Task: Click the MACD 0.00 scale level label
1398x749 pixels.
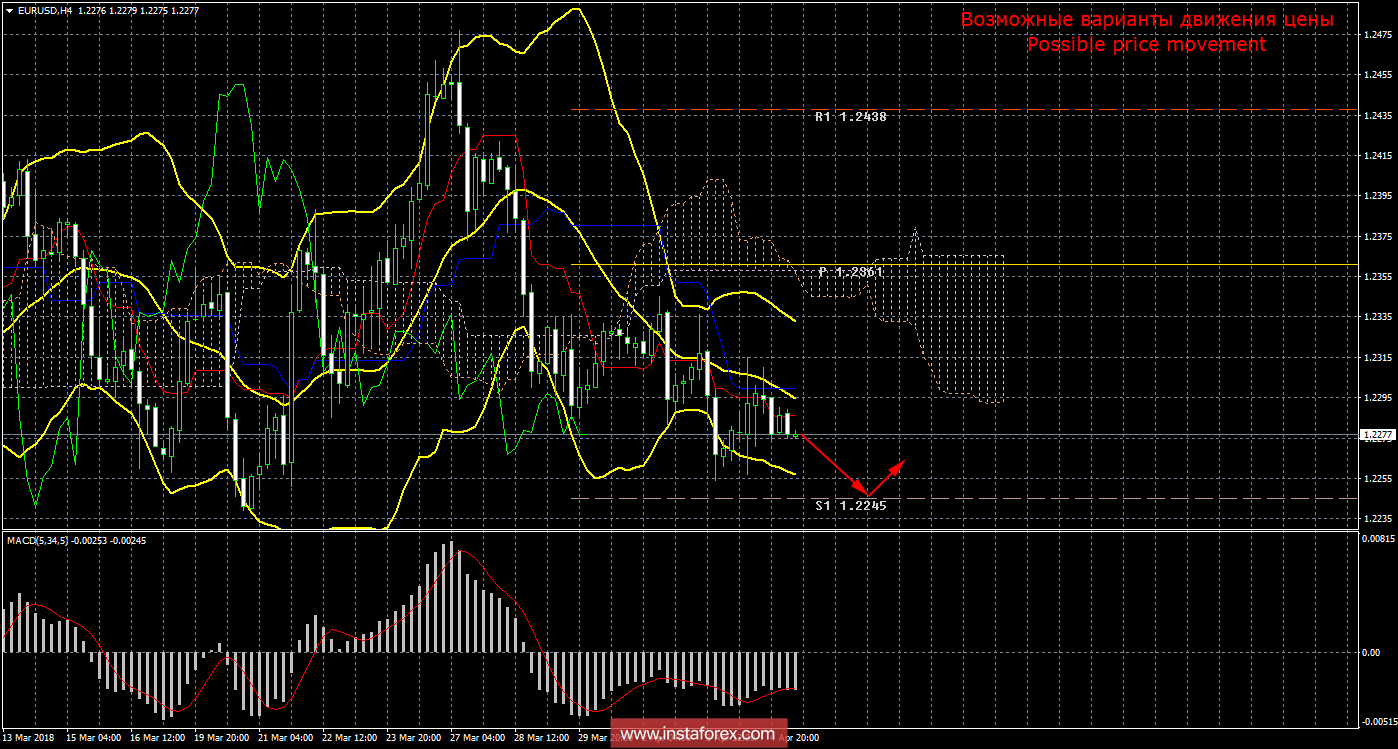Action: coord(1372,652)
